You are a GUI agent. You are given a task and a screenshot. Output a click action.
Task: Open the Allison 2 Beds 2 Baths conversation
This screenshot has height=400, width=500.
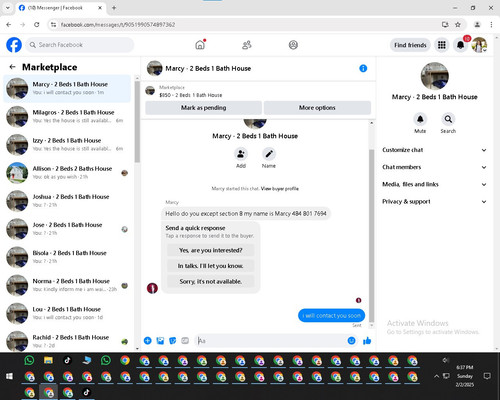[x=67, y=173]
